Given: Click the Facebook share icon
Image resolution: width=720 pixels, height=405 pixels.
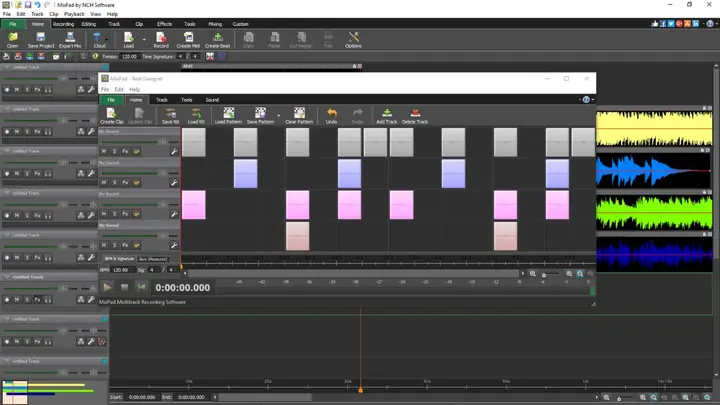Looking at the screenshot, I should point(663,24).
